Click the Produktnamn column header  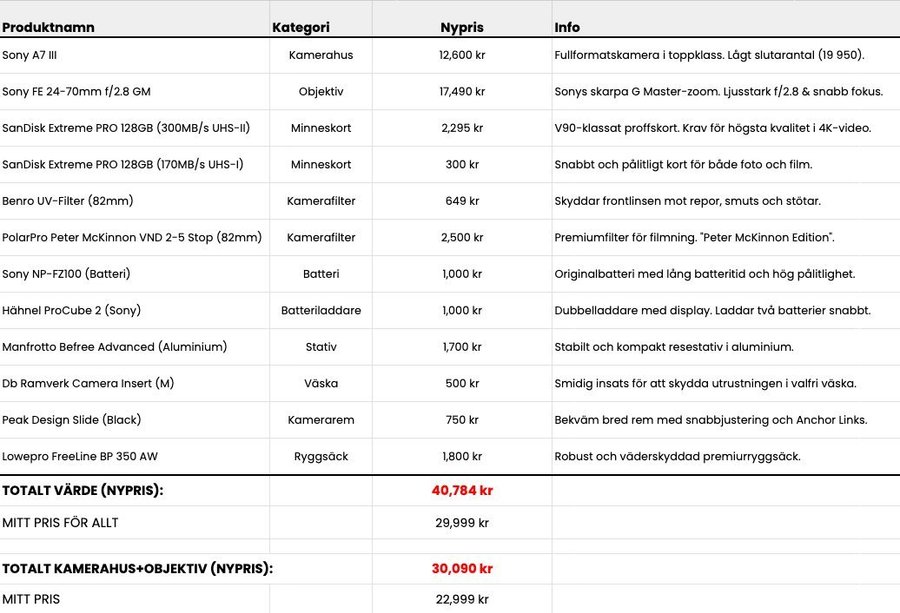click(x=48, y=27)
